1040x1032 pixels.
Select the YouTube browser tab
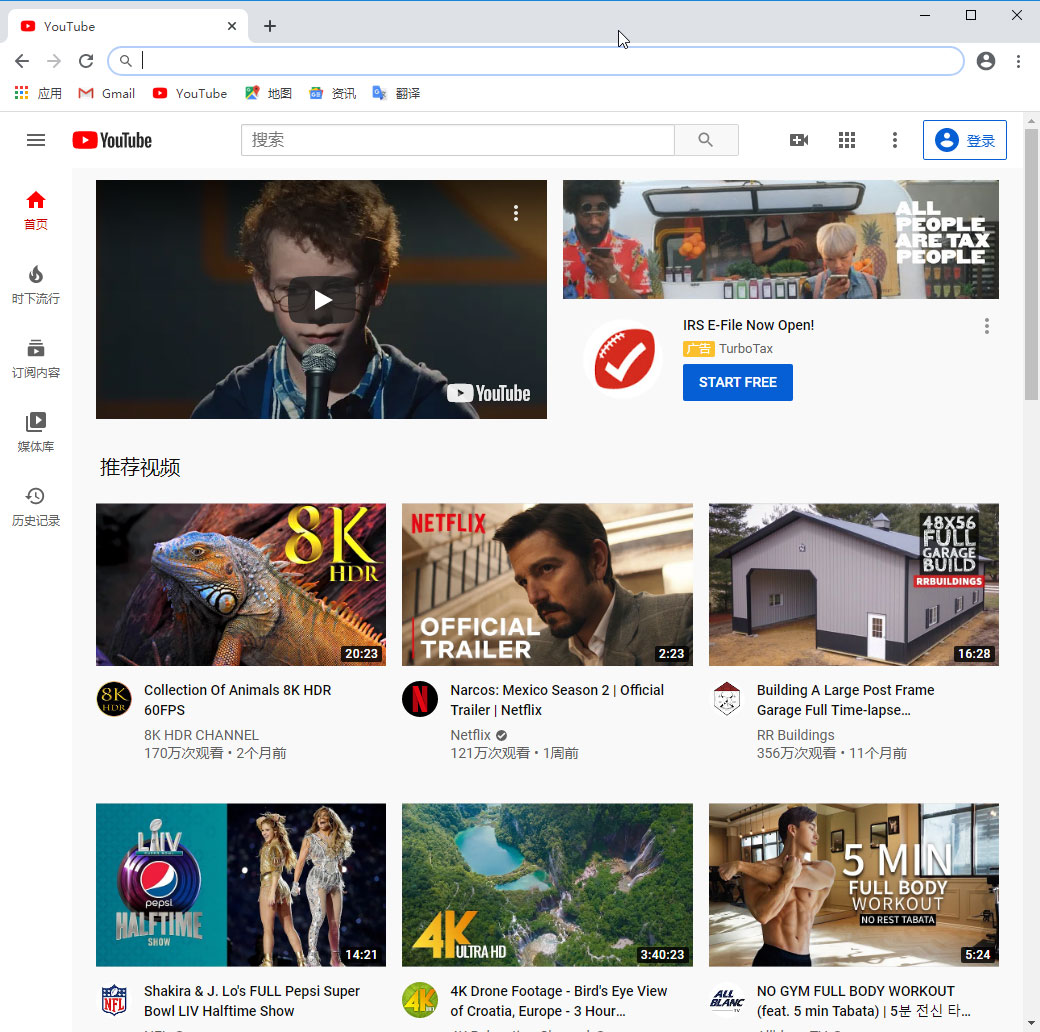pos(127,27)
